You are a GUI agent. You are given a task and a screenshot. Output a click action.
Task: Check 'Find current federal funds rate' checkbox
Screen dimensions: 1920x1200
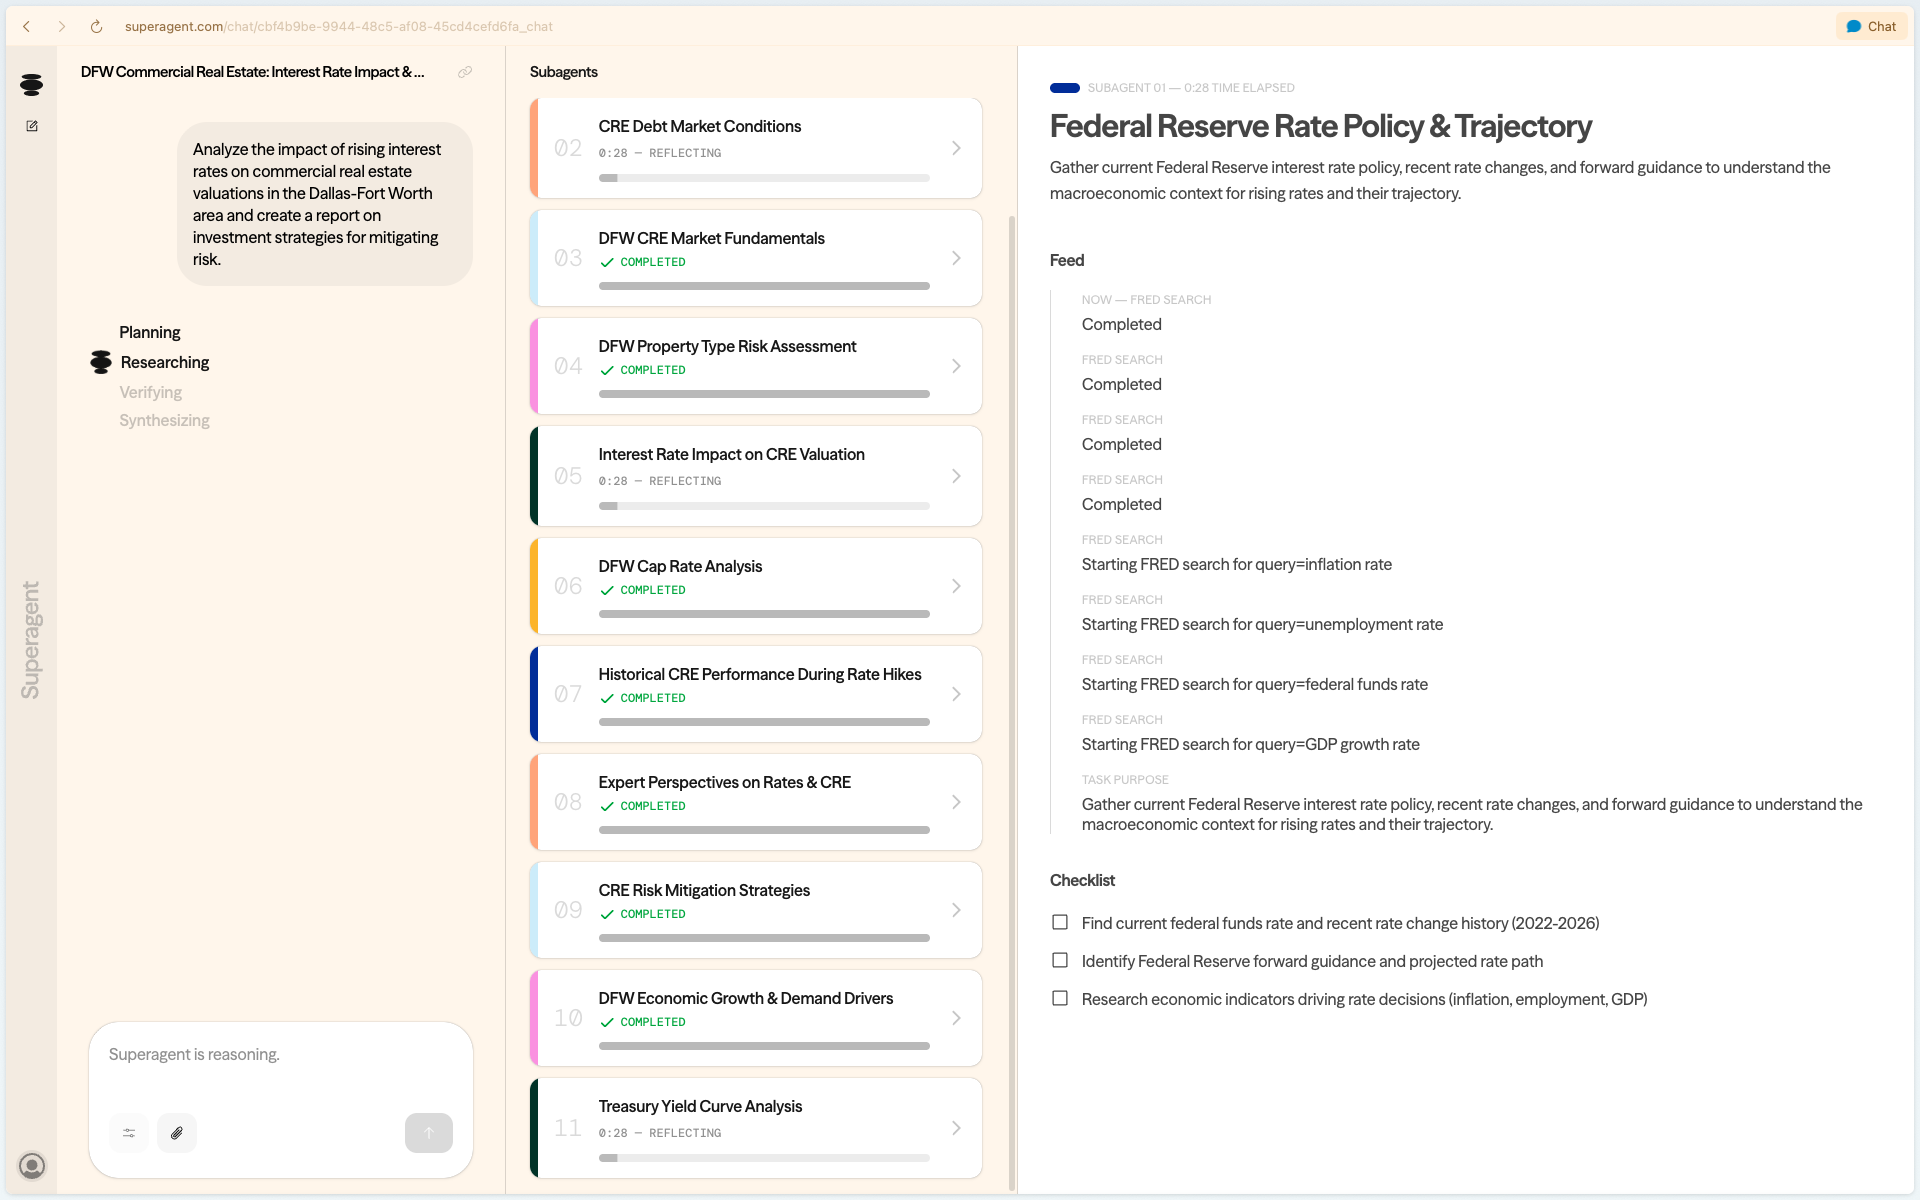tap(1060, 922)
